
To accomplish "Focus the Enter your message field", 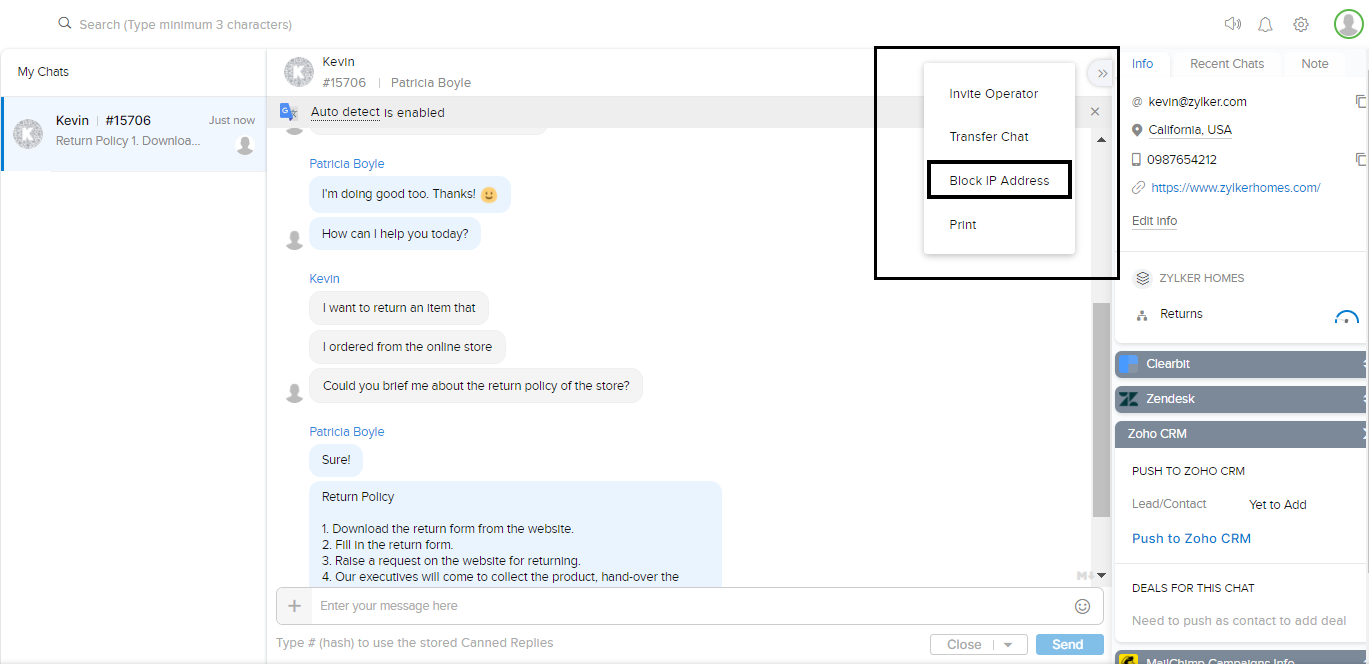I will click(x=690, y=606).
